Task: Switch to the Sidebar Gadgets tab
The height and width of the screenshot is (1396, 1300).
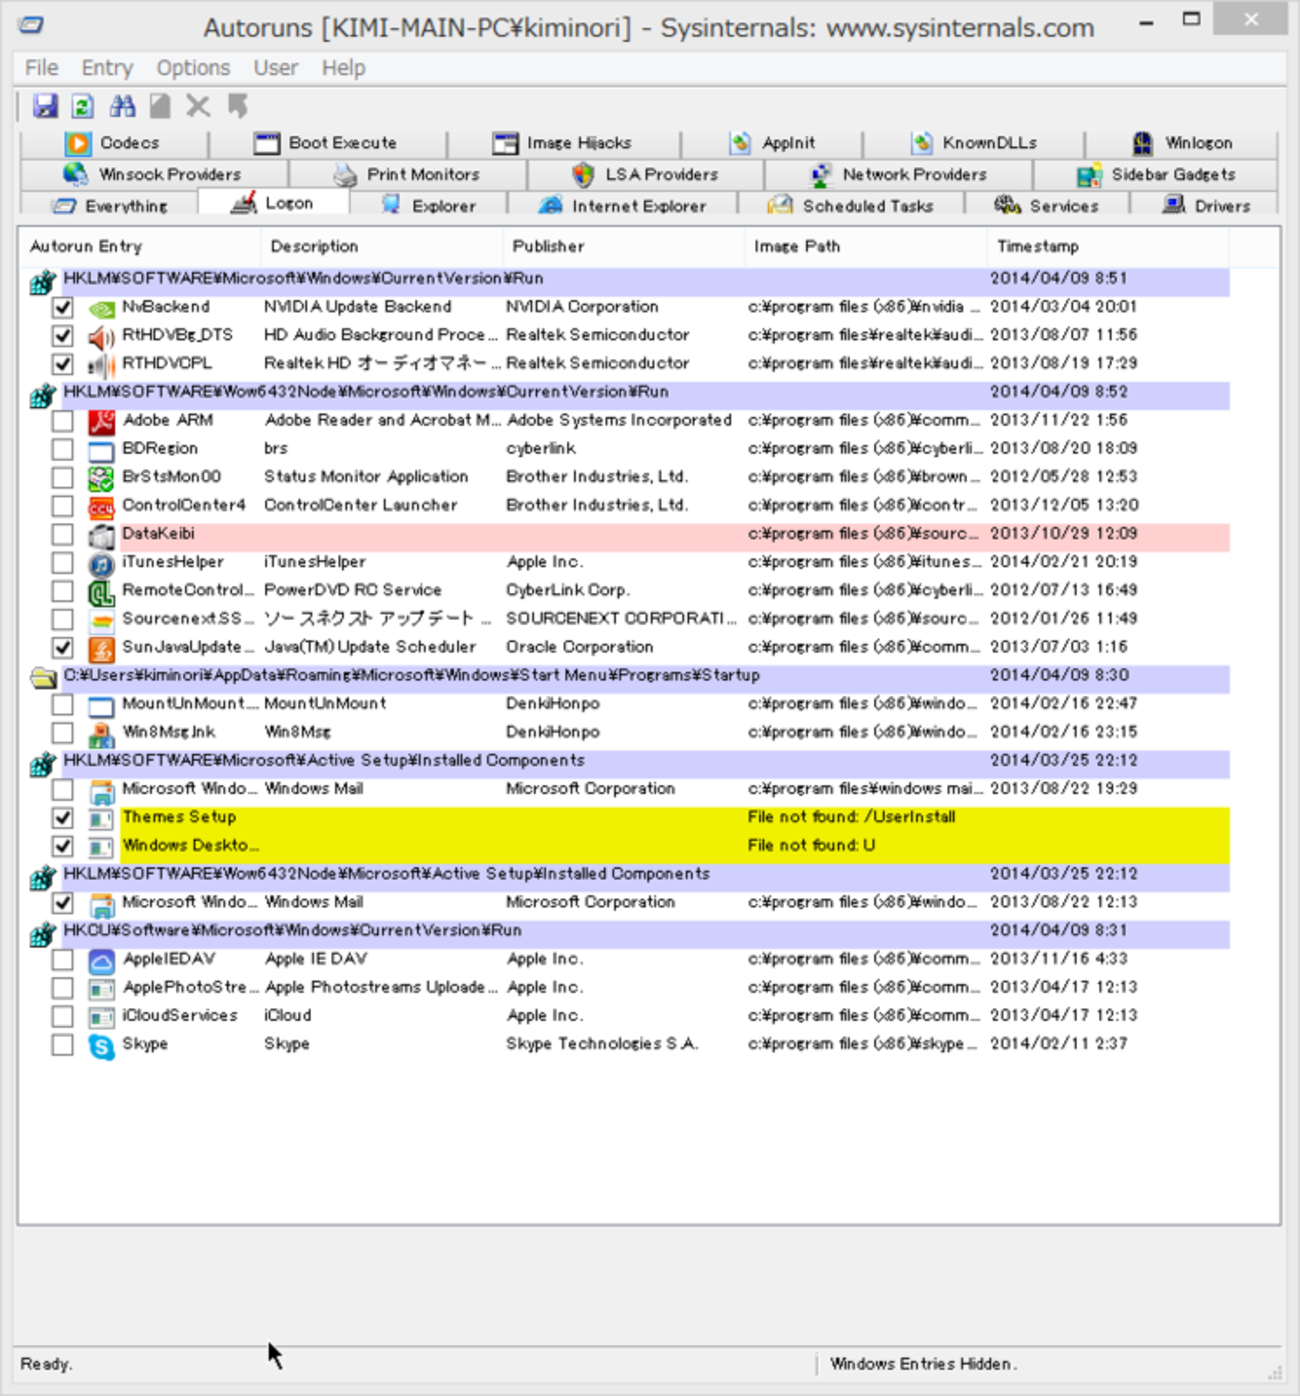Action: (x=1156, y=174)
